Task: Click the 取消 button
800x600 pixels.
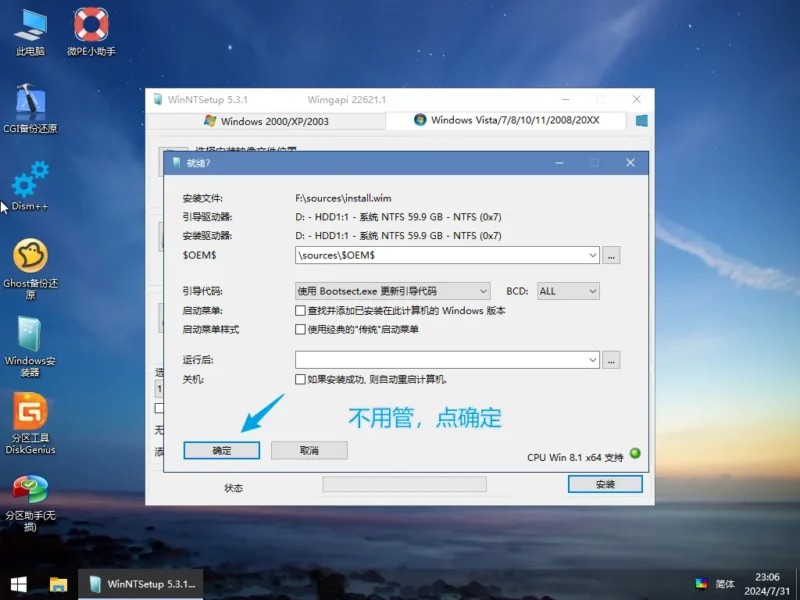Action: (309, 451)
